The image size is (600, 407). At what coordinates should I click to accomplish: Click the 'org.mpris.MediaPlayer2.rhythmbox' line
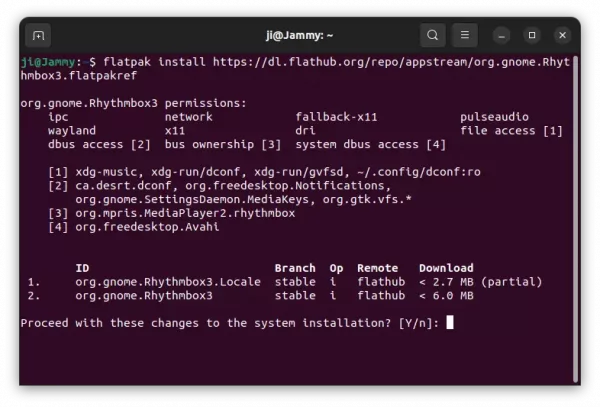(x=172, y=213)
